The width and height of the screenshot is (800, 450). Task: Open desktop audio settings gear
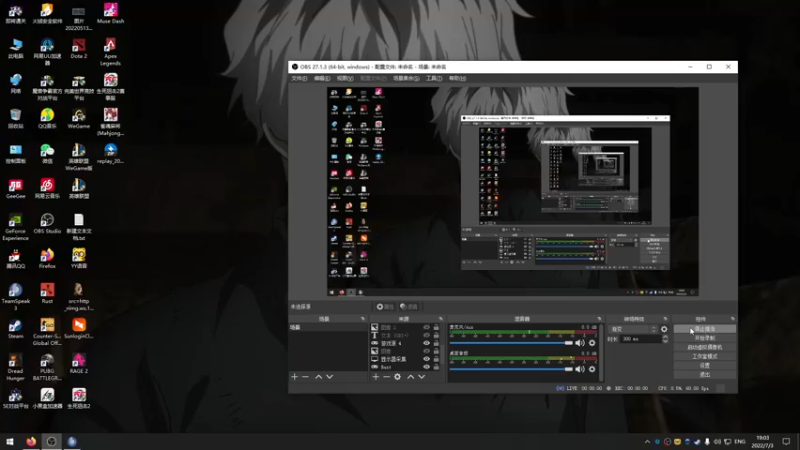tap(592, 369)
